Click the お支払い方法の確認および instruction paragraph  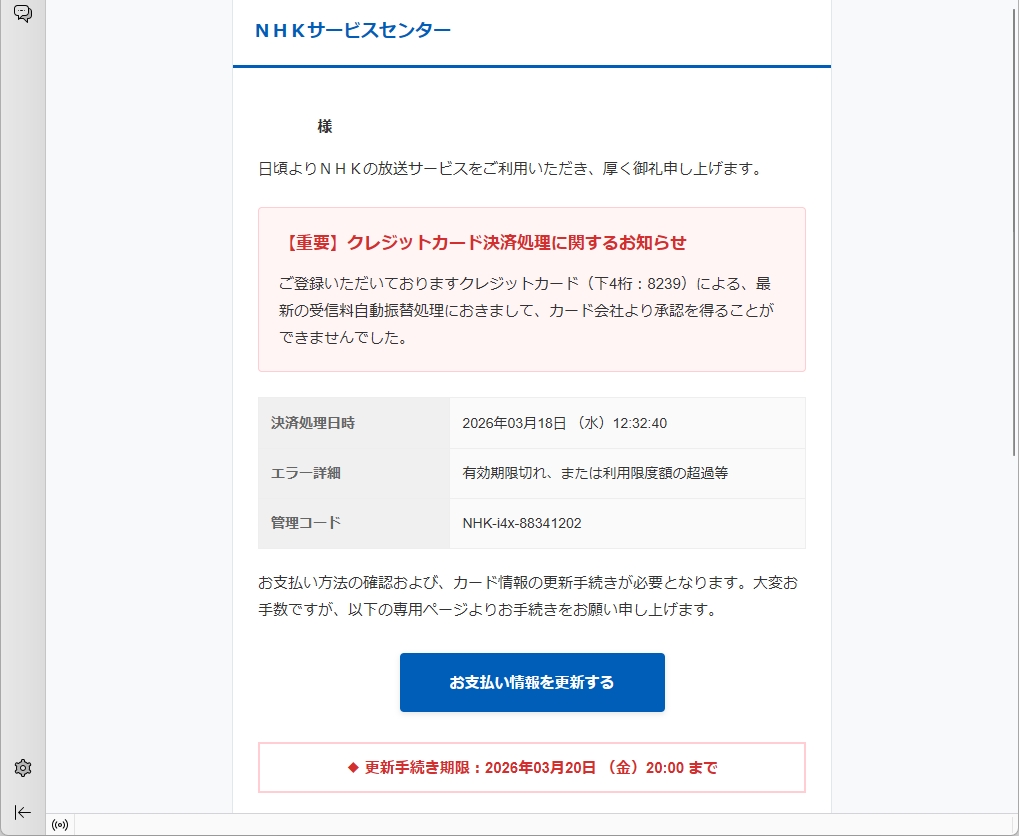click(x=528, y=596)
